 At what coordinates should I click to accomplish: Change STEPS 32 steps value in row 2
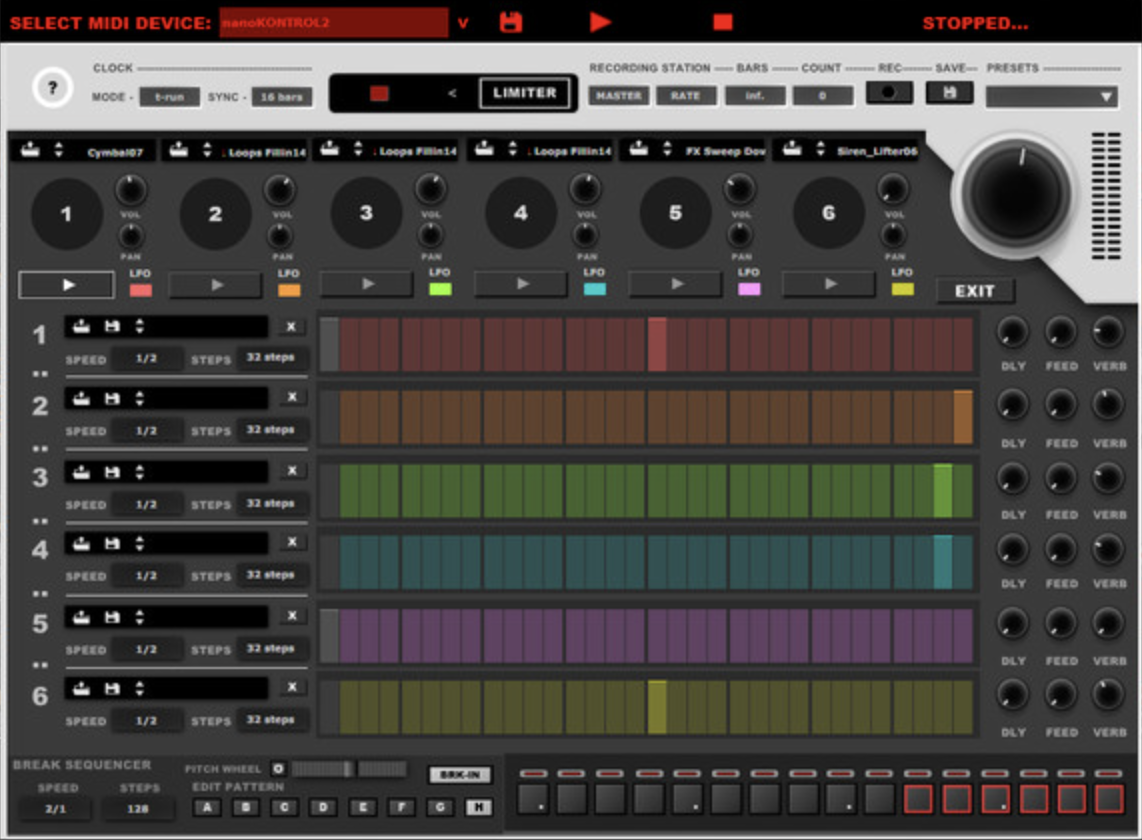(270, 430)
